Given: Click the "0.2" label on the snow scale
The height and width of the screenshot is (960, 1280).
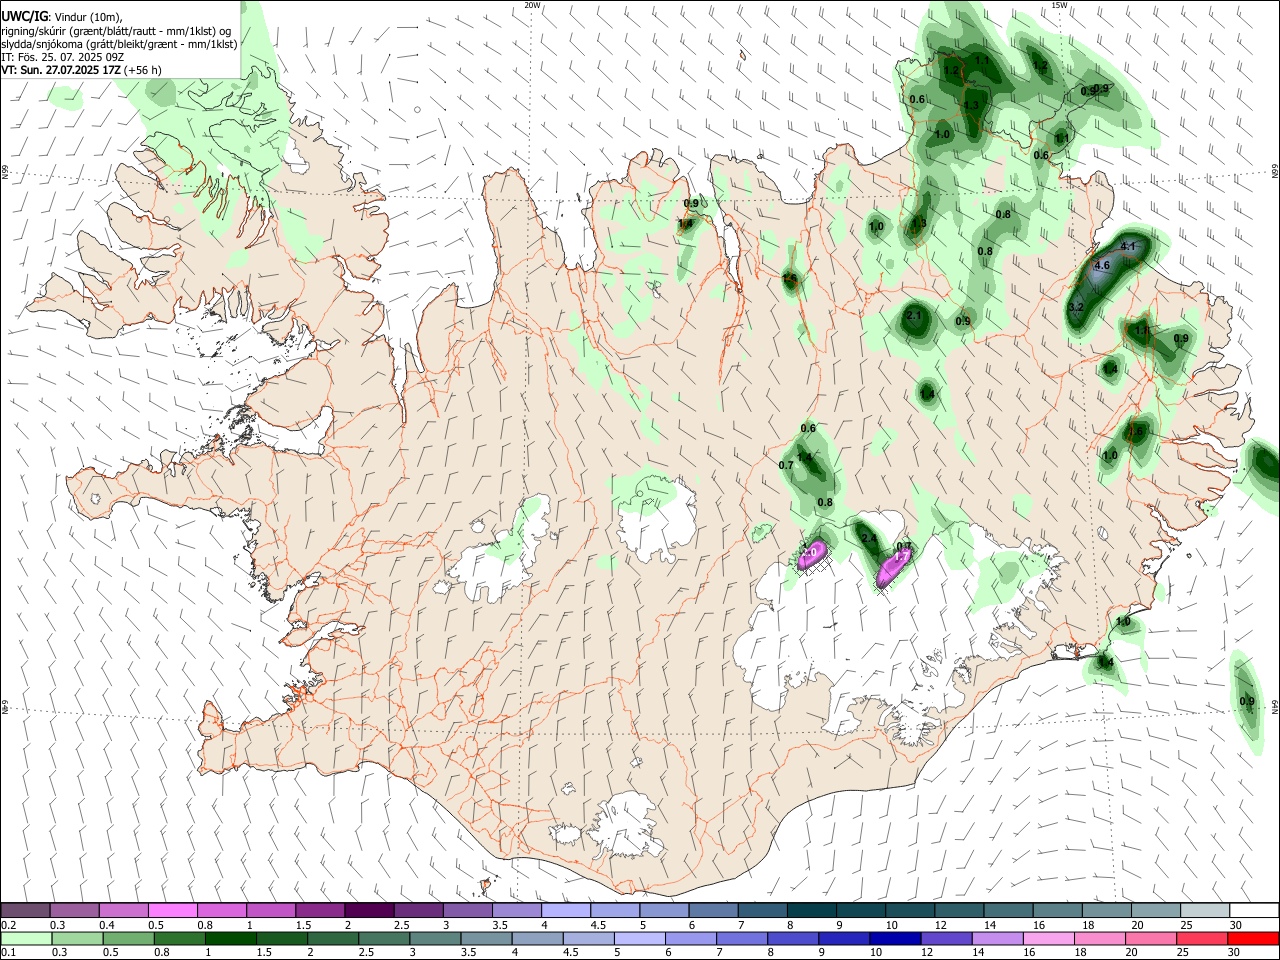Looking at the screenshot, I should (9, 925).
